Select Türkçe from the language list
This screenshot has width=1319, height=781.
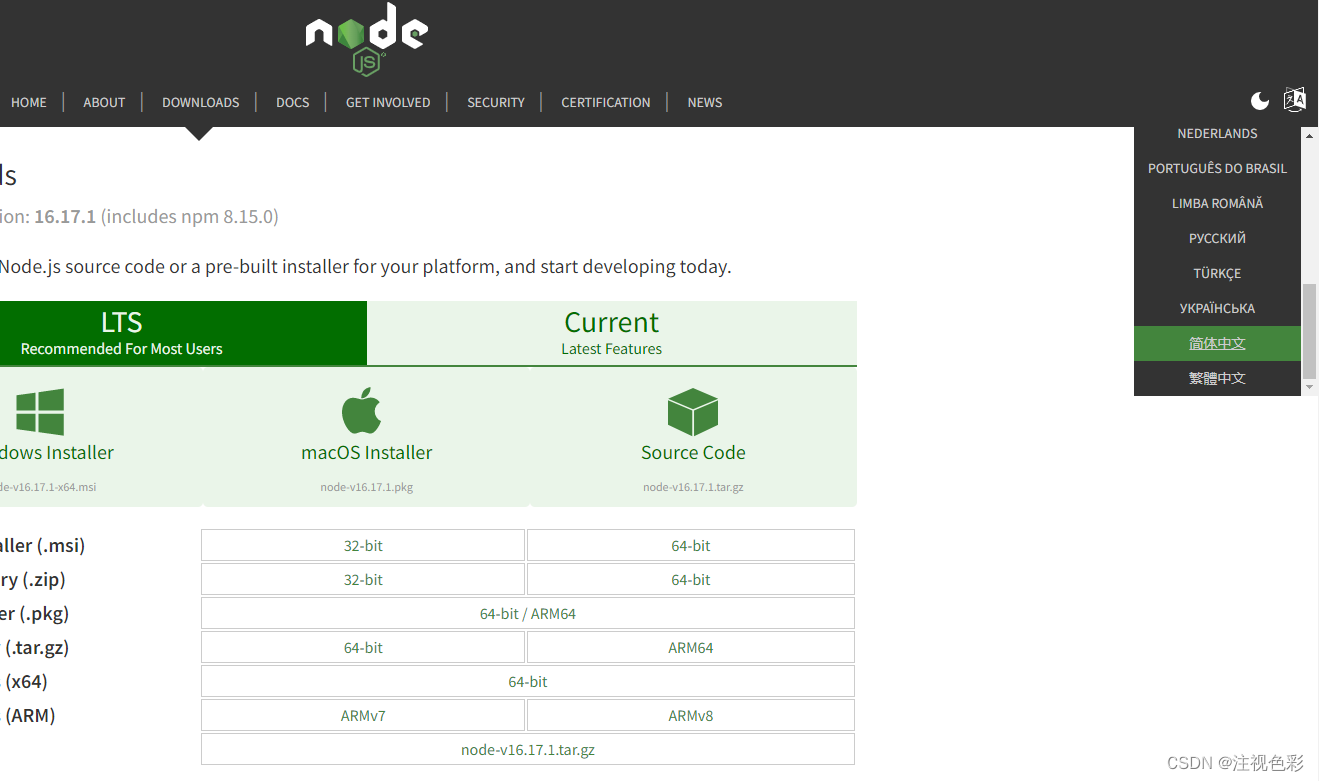click(x=1217, y=272)
